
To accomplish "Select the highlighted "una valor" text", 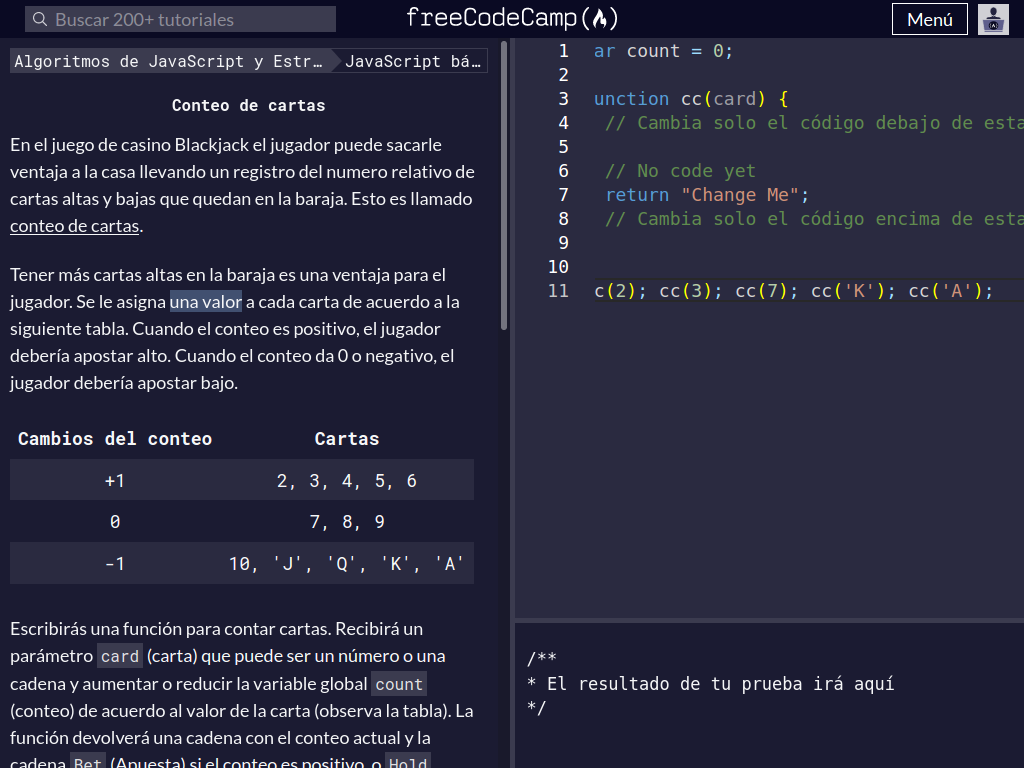I will pyautogui.click(x=204, y=301).
